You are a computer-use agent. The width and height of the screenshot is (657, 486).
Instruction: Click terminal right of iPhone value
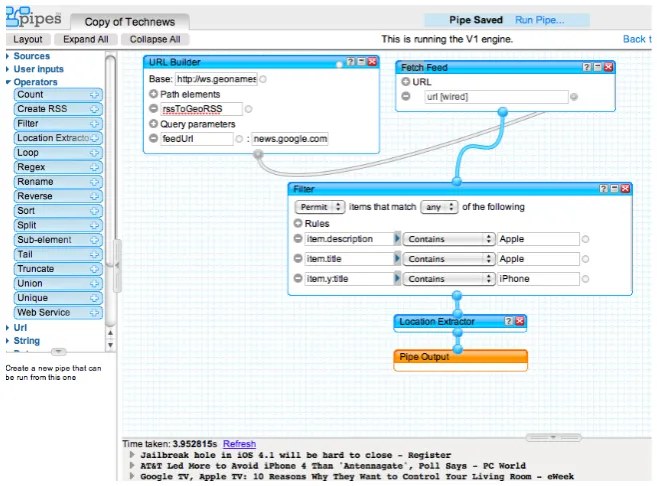pos(585,279)
